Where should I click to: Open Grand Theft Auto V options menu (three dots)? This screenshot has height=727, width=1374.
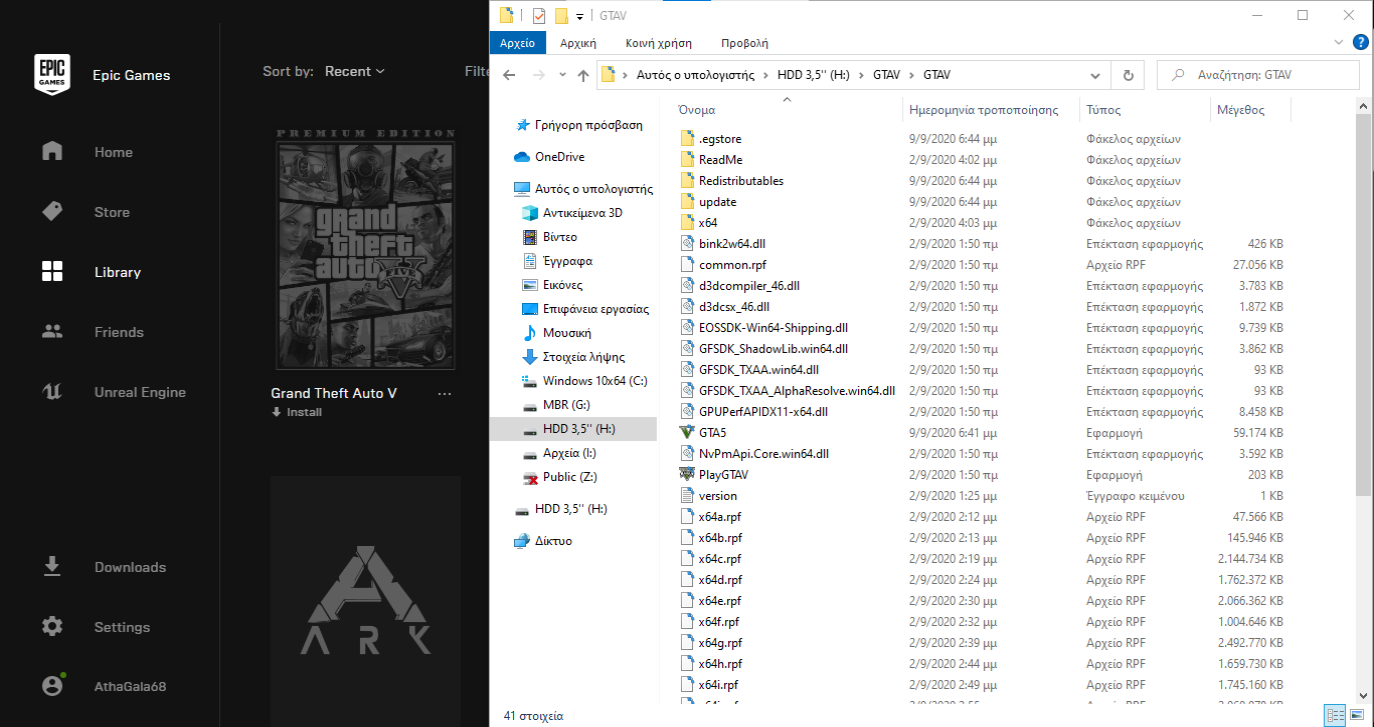point(444,393)
